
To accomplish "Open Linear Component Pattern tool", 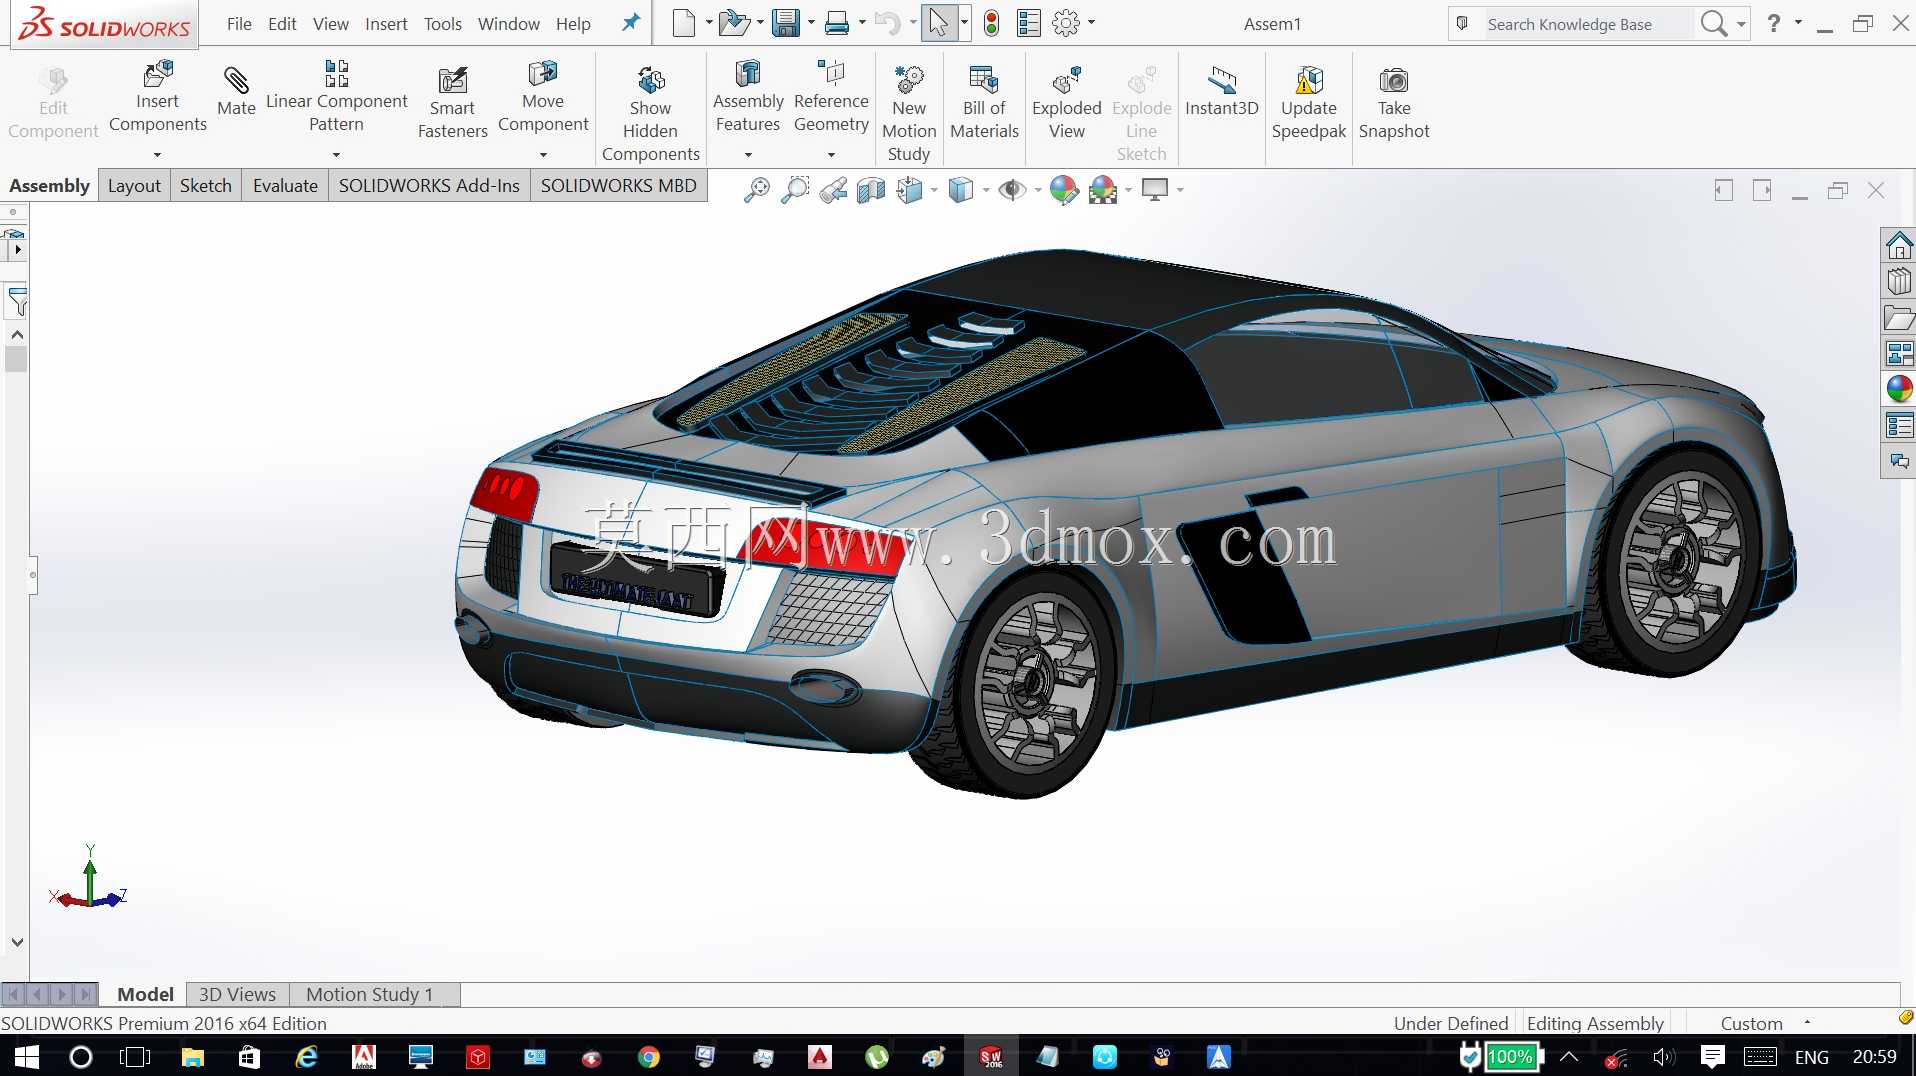I will pos(336,96).
